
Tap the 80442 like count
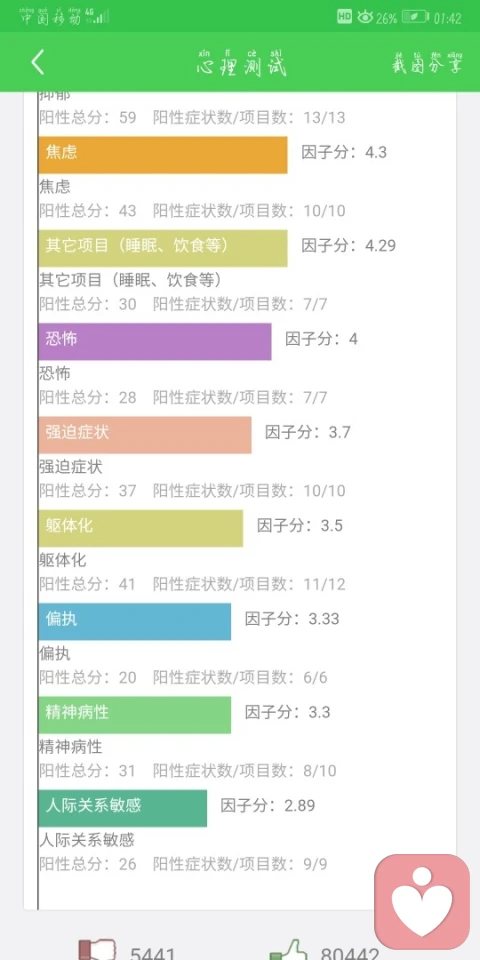[x=350, y=953]
